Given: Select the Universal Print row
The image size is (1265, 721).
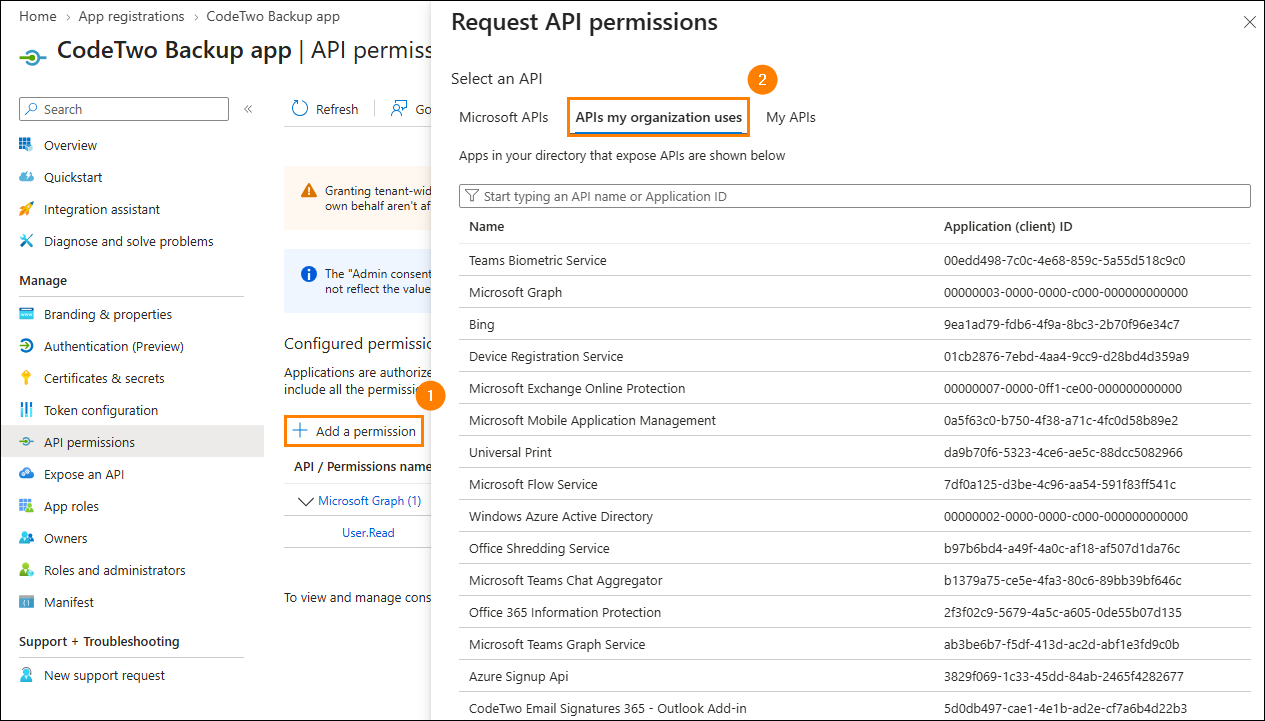Looking at the screenshot, I should pyautogui.click(x=855, y=452).
